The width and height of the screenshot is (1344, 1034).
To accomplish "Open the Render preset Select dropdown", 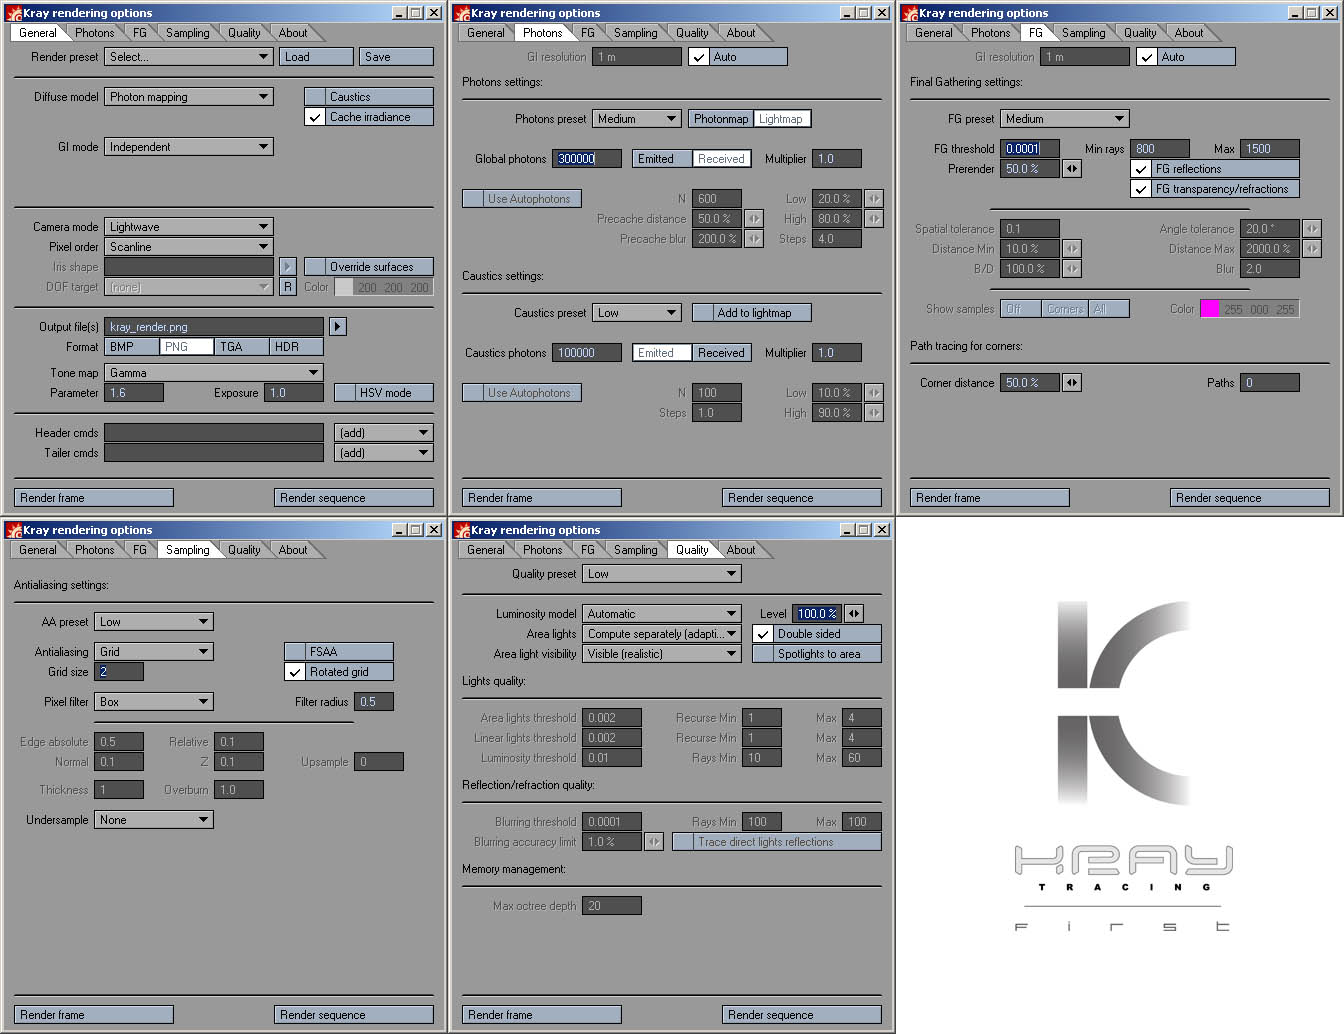I will coord(189,56).
